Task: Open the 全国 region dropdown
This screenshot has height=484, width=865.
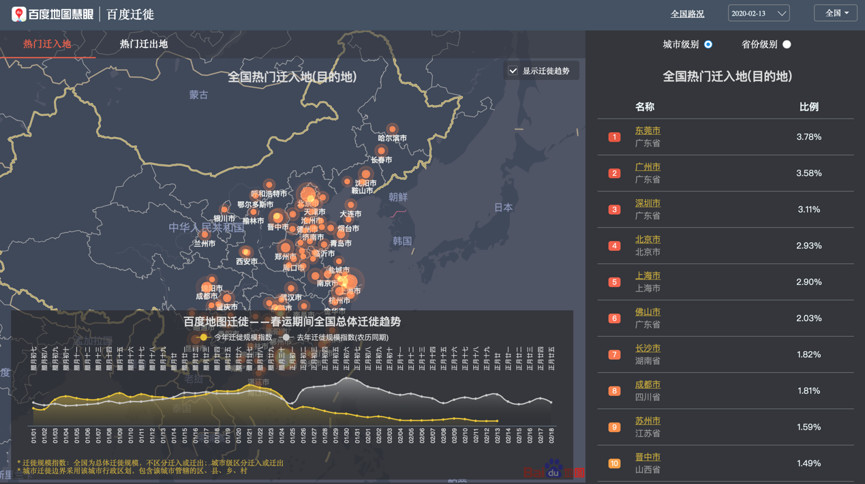Action: [x=836, y=13]
